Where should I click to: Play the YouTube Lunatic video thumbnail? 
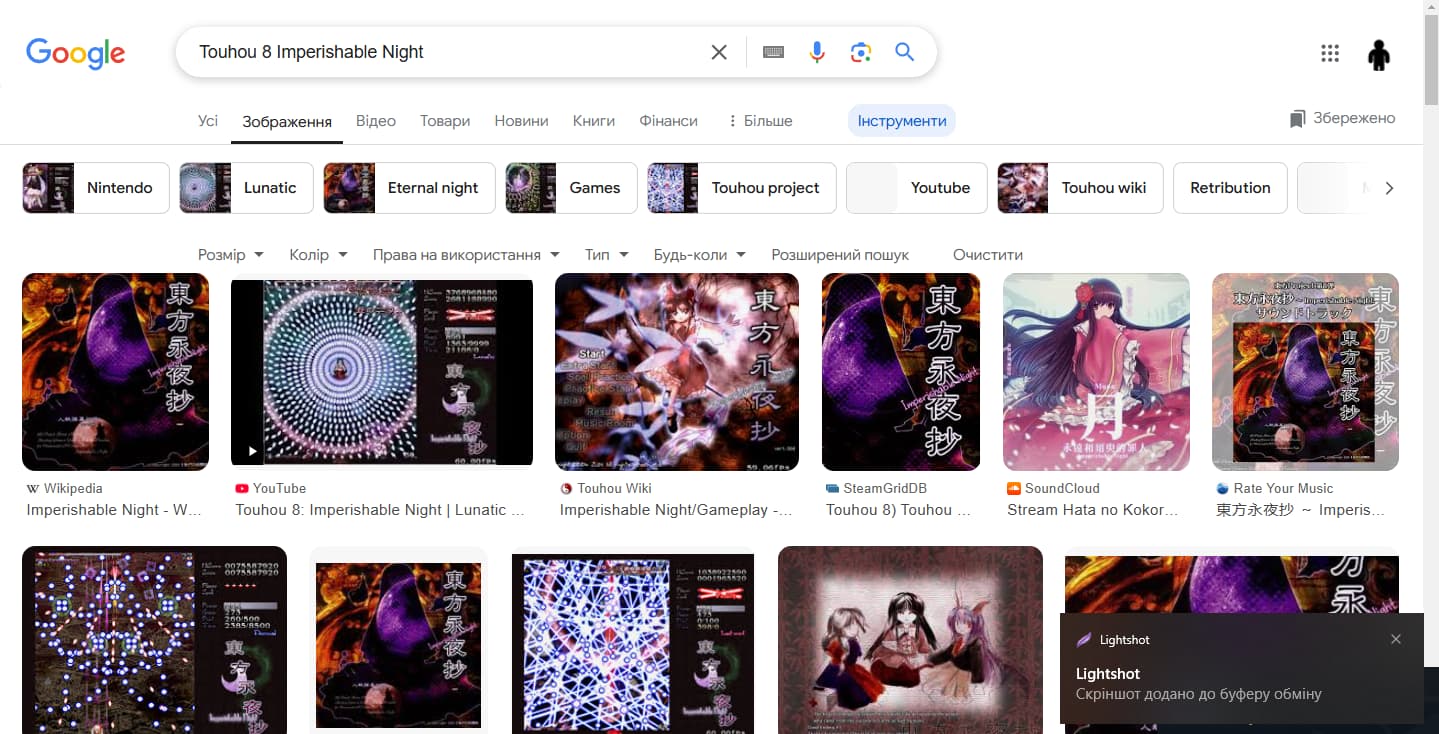[382, 372]
